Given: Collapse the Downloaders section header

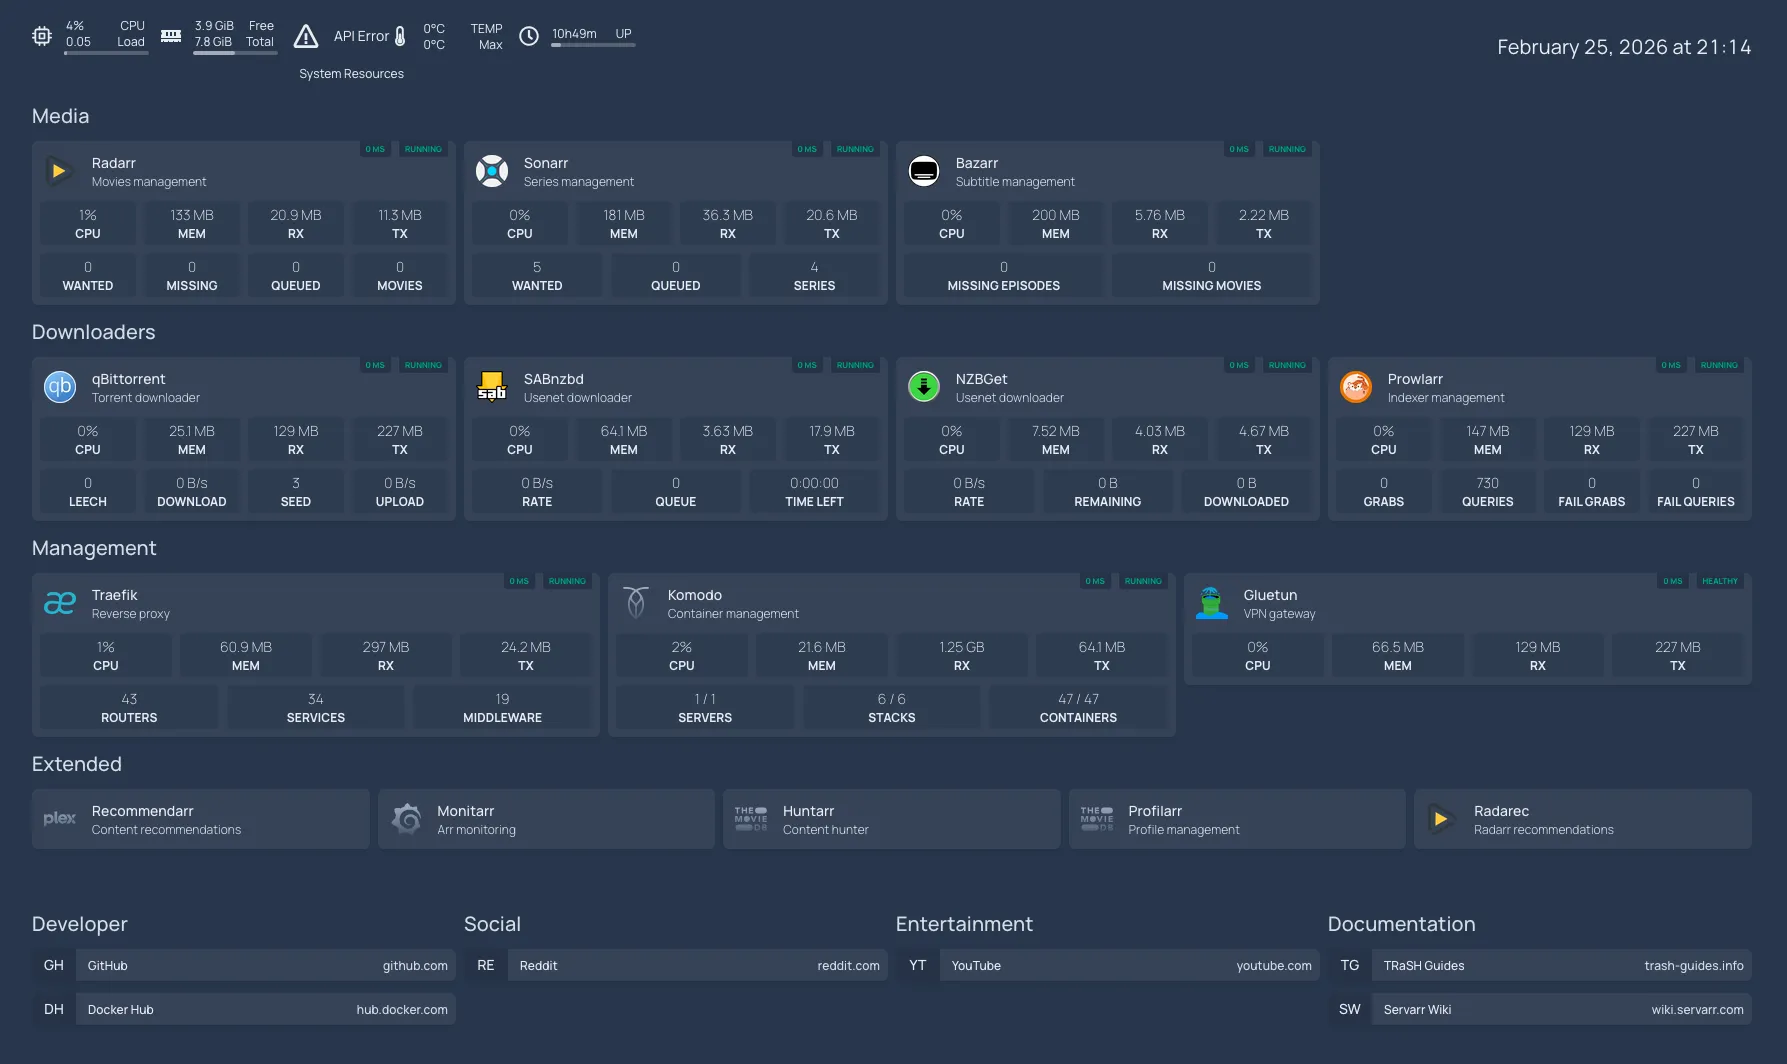Looking at the screenshot, I should [93, 332].
